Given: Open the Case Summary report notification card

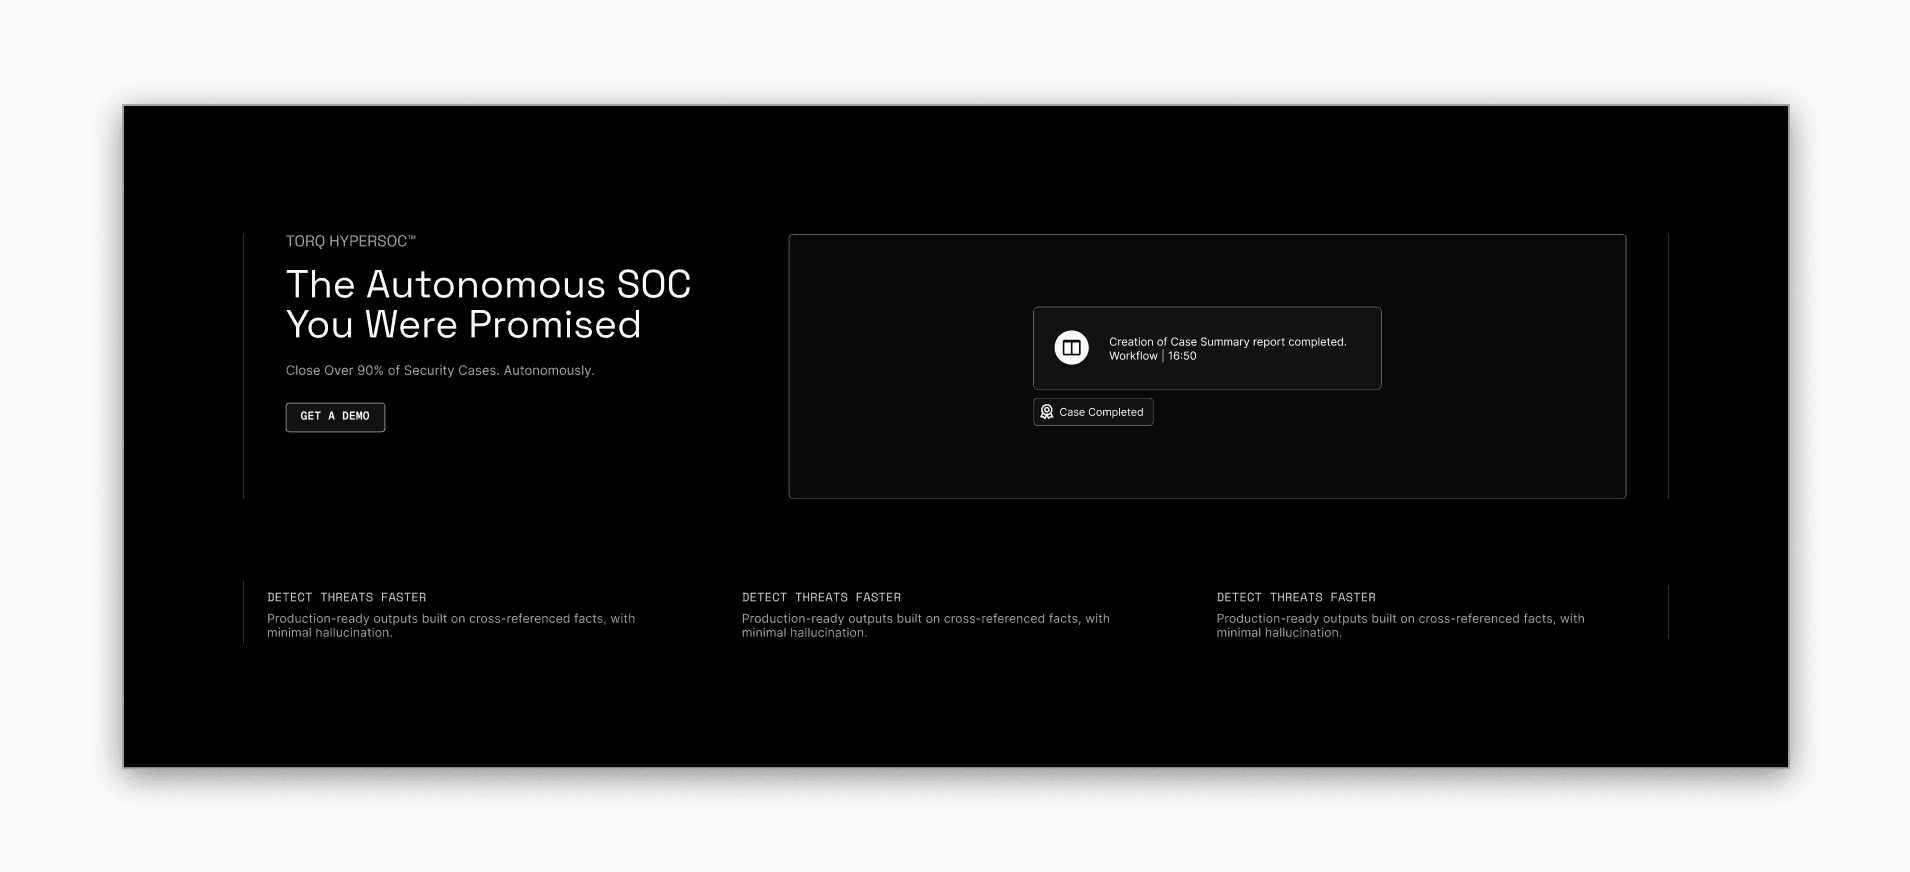Looking at the screenshot, I should pyautogui.click(x=1207, y=348).
